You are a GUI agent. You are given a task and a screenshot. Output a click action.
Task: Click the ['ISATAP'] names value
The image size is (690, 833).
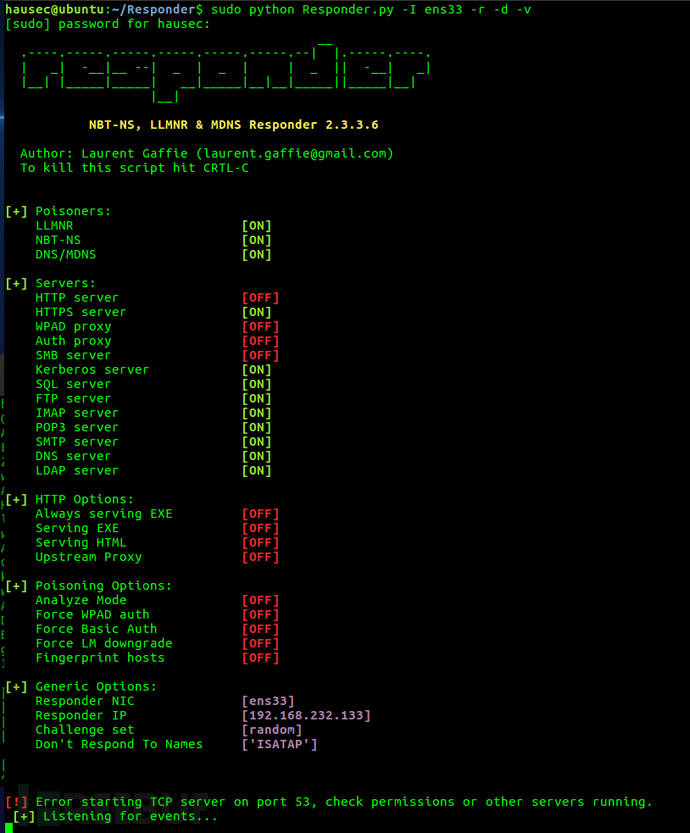[279, 744]
